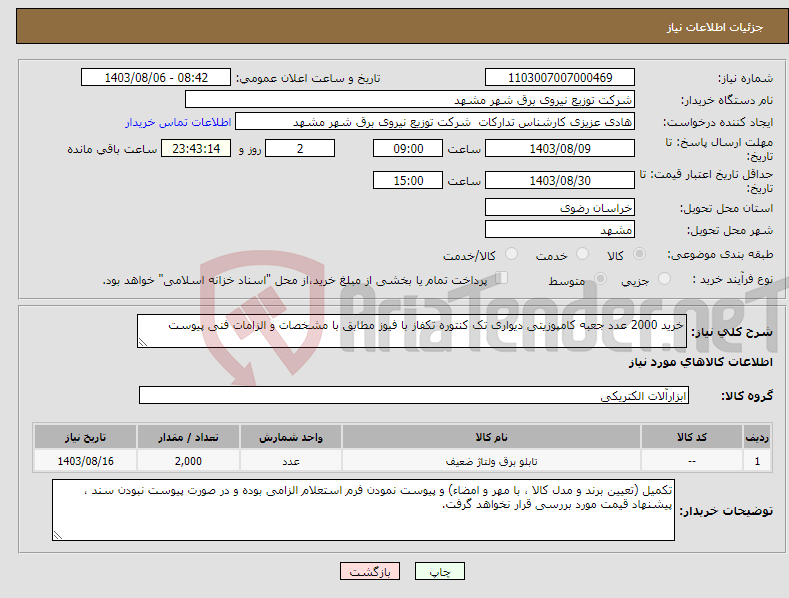Toggle the اسناد خزانه اسلامی payment checkbox
This screenshot has width=789, height=598.
pyautogui.click(x=501, y=278)
